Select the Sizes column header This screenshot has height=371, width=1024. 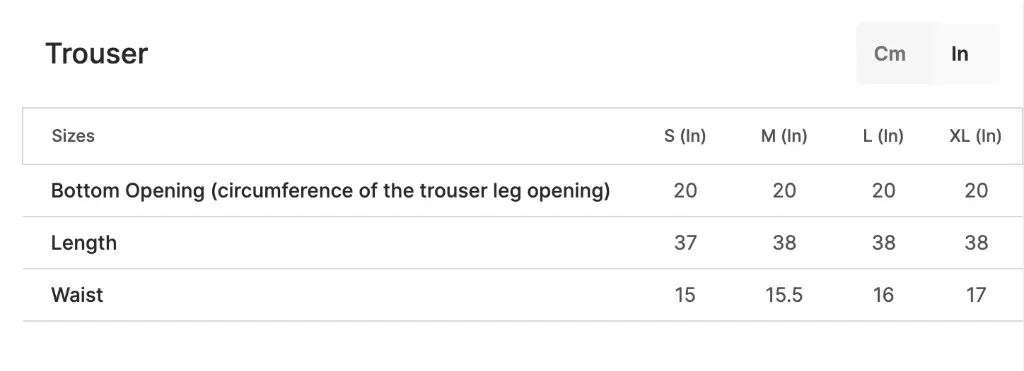(x=73, y=136)
